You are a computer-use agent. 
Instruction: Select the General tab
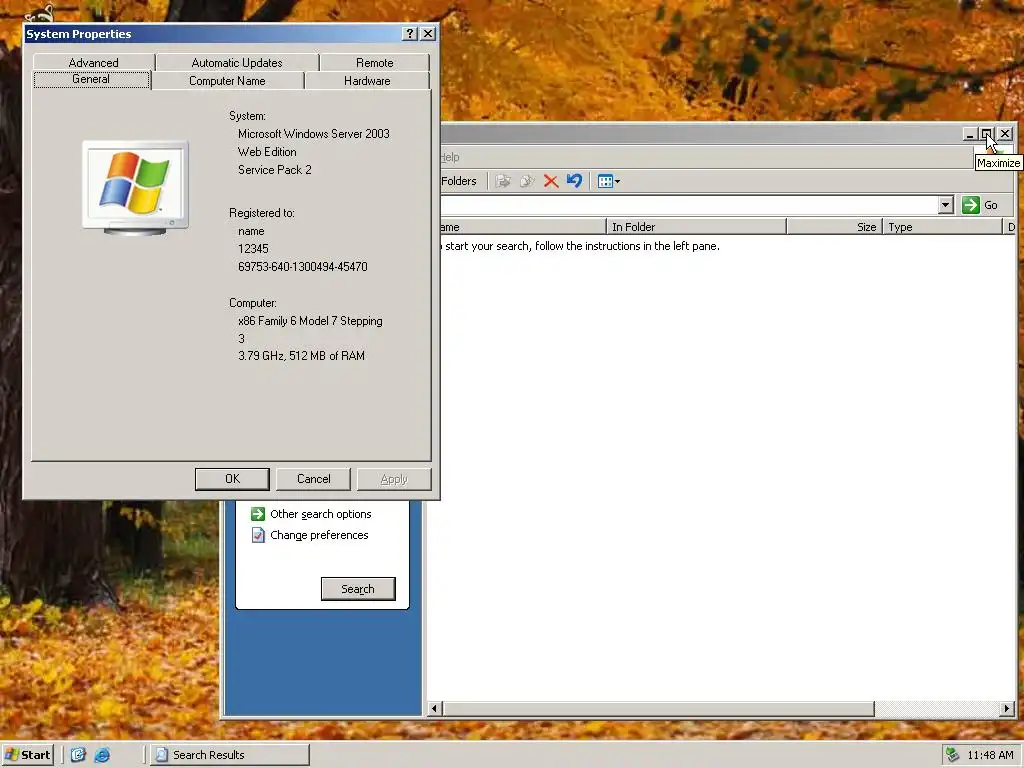click(x=91, y=79)
